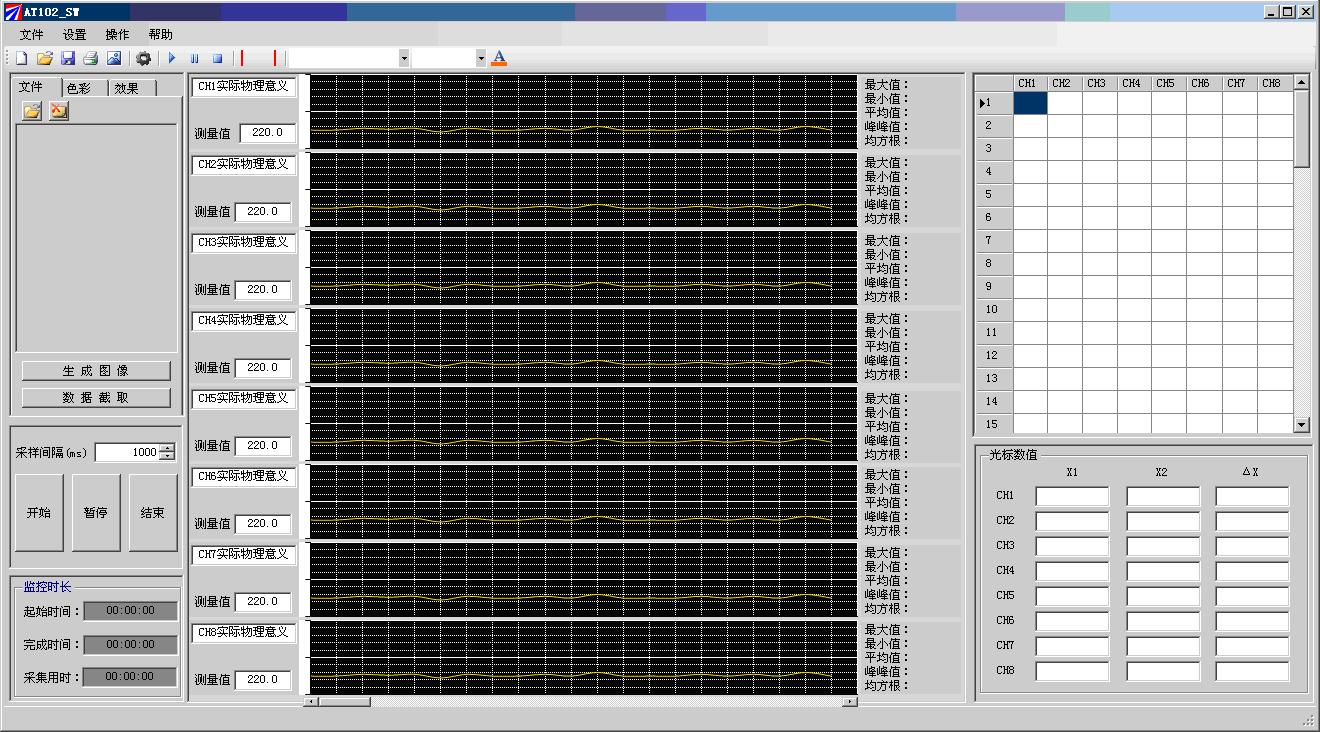
Task: Open settings via the gear toolbar icon
Action: (144, 59)
